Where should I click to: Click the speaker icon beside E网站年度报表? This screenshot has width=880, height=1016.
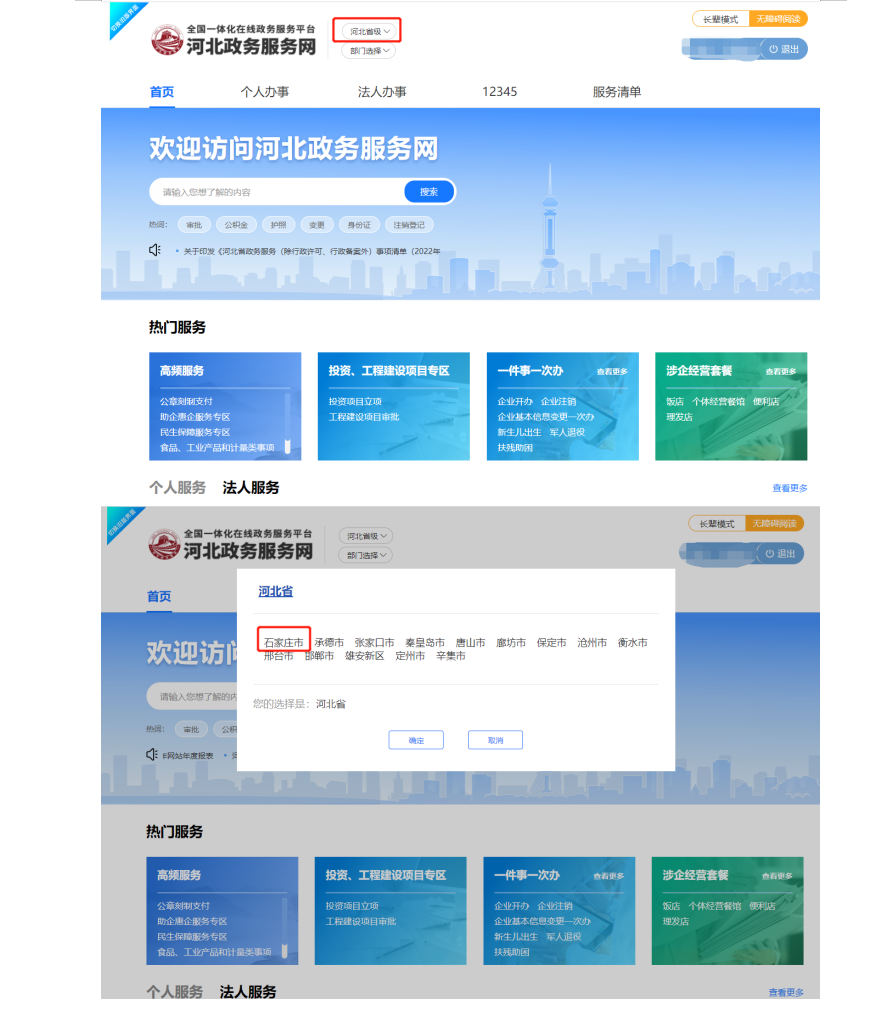pyautogui.click(x=152, y=755)
